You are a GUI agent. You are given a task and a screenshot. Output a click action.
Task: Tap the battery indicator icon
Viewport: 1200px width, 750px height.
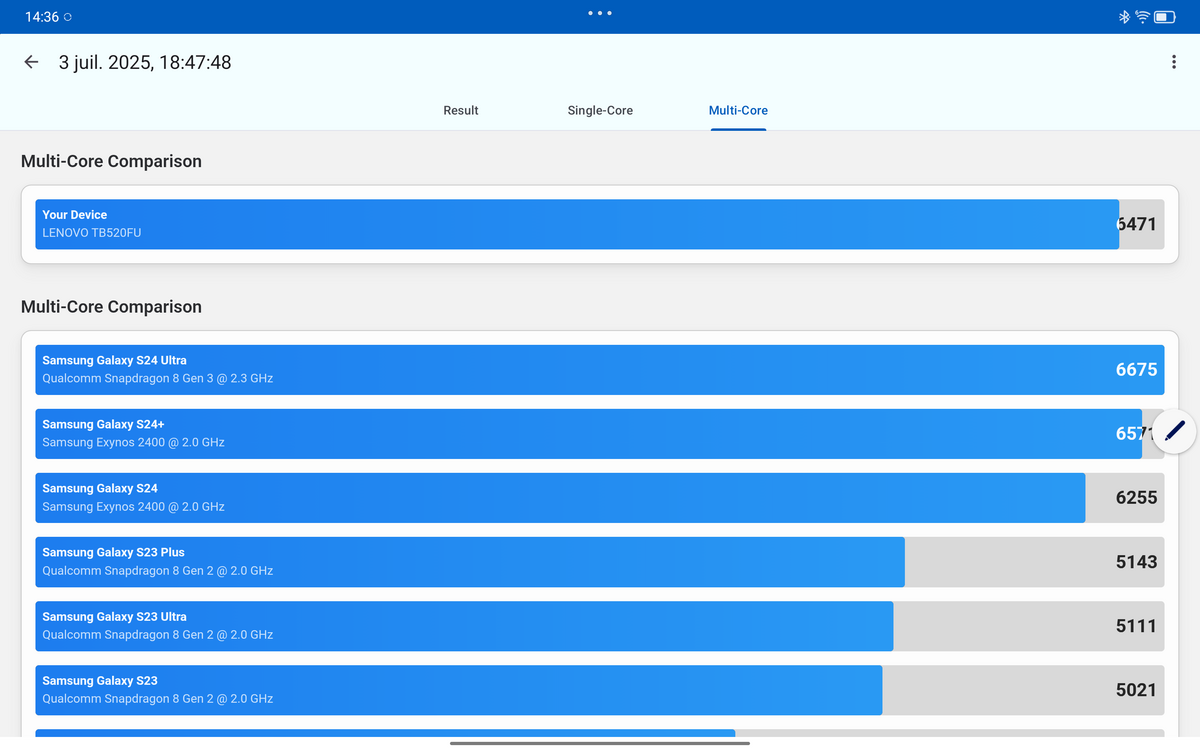point(1165,17)
